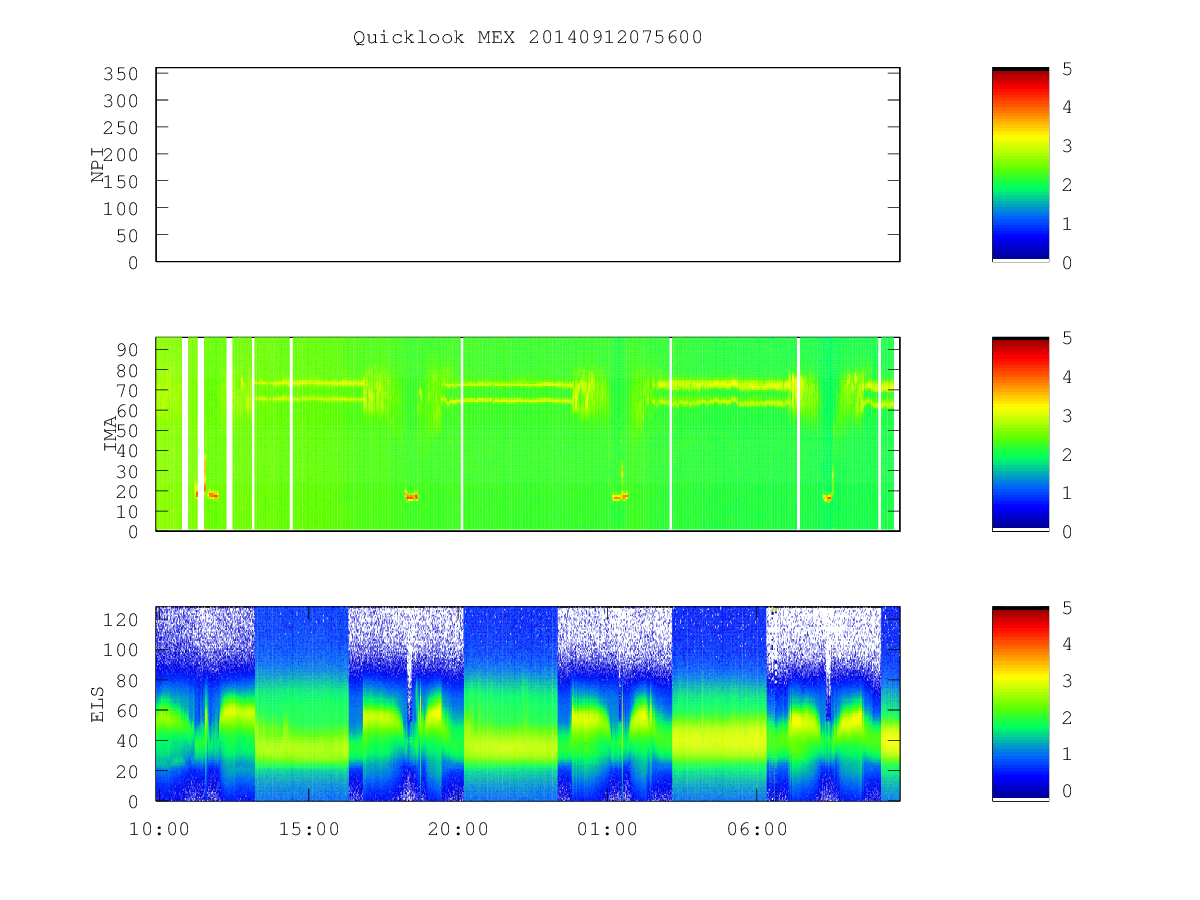The width and height of the screenshot is (1200, 900).
Task: Click the 80 tick on IMA axis
Action: click(126, 370)
